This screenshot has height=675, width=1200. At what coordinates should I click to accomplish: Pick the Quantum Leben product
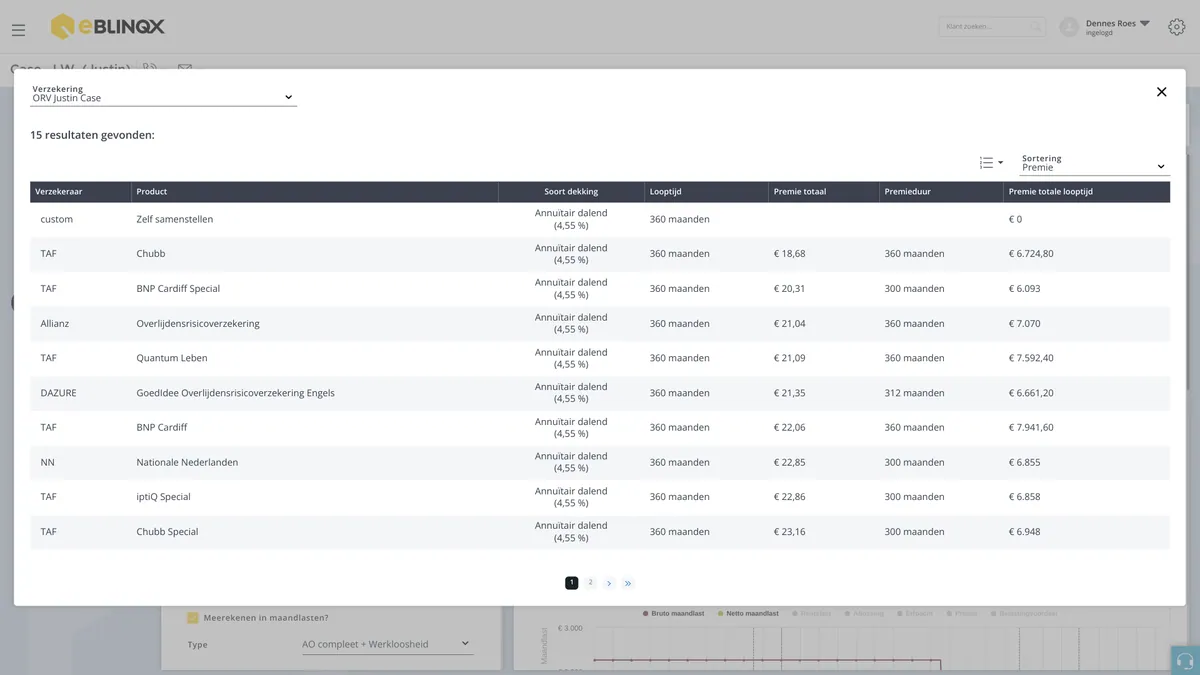coord(600,358)
